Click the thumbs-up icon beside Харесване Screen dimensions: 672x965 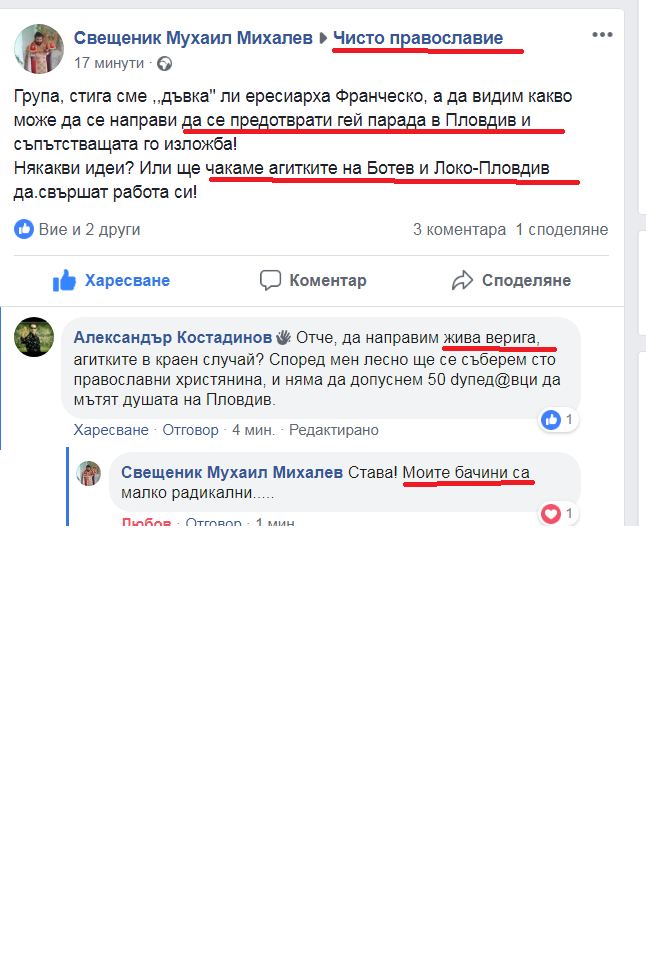point(65,281)
